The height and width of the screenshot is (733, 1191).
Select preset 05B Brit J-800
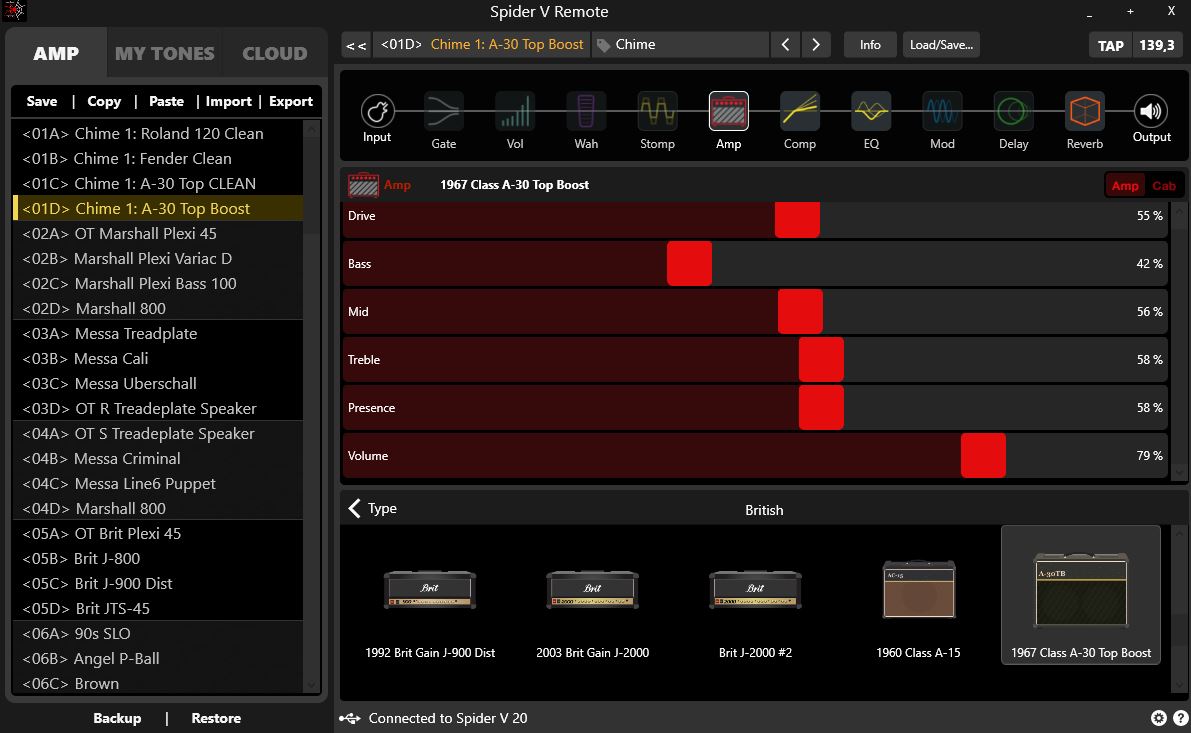coord(158,559)
